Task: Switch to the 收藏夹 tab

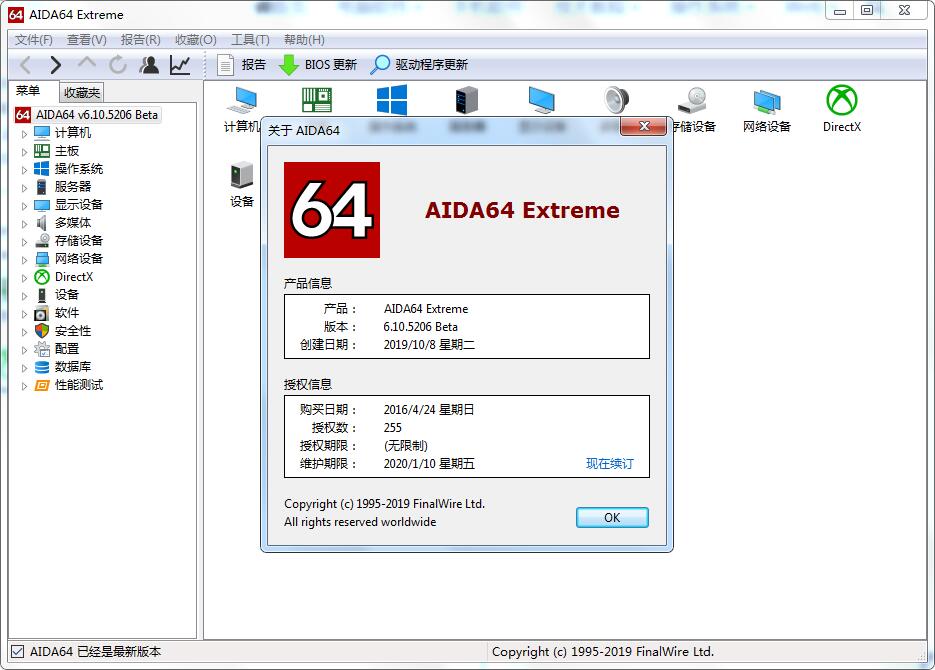Action: coord(82,93)
